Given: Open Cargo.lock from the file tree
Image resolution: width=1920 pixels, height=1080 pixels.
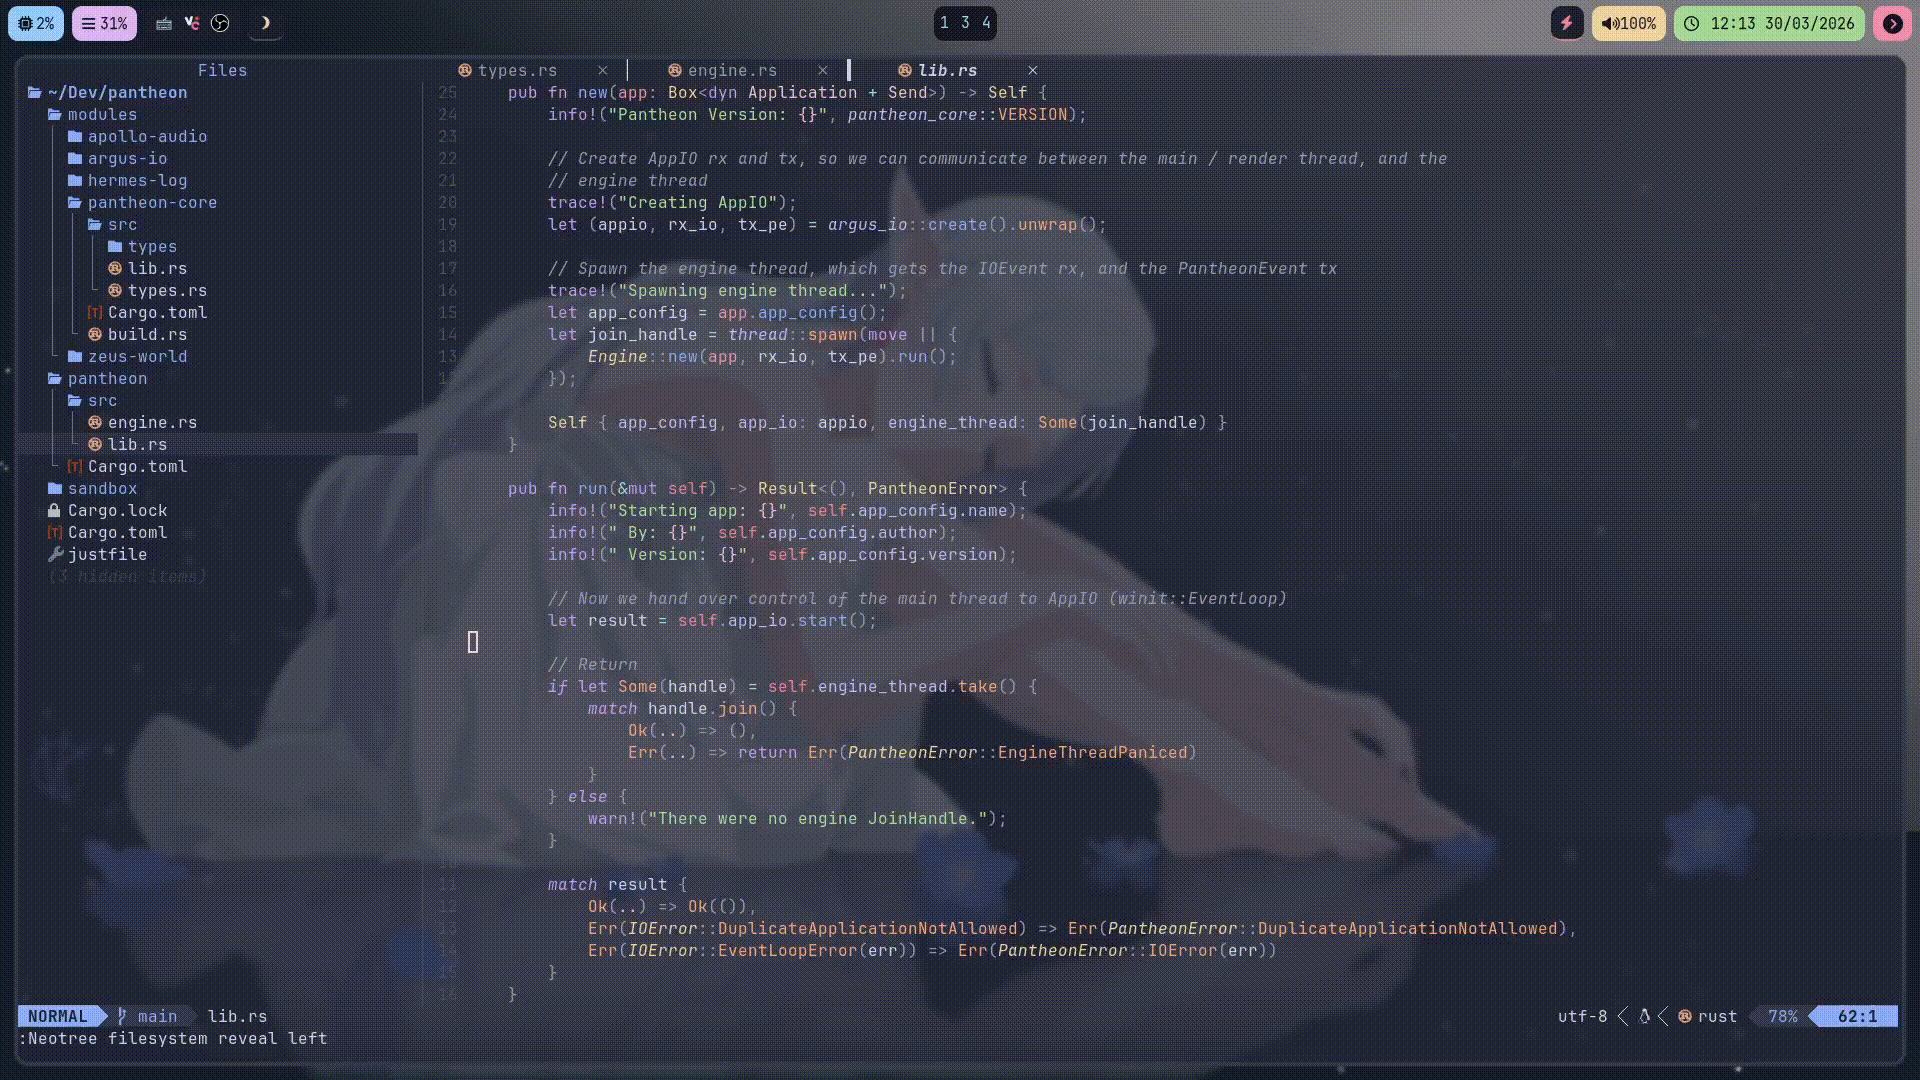Looking at the screenshot, I should click(117, 510).
